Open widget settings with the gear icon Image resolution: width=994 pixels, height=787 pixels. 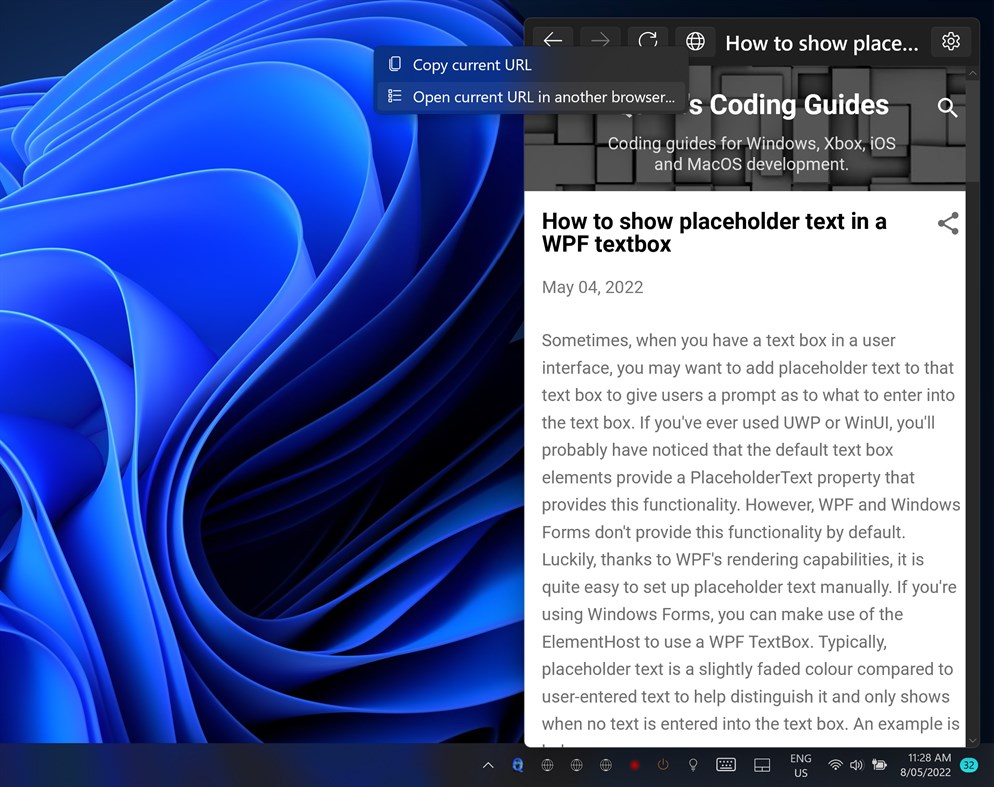(950, 41)
